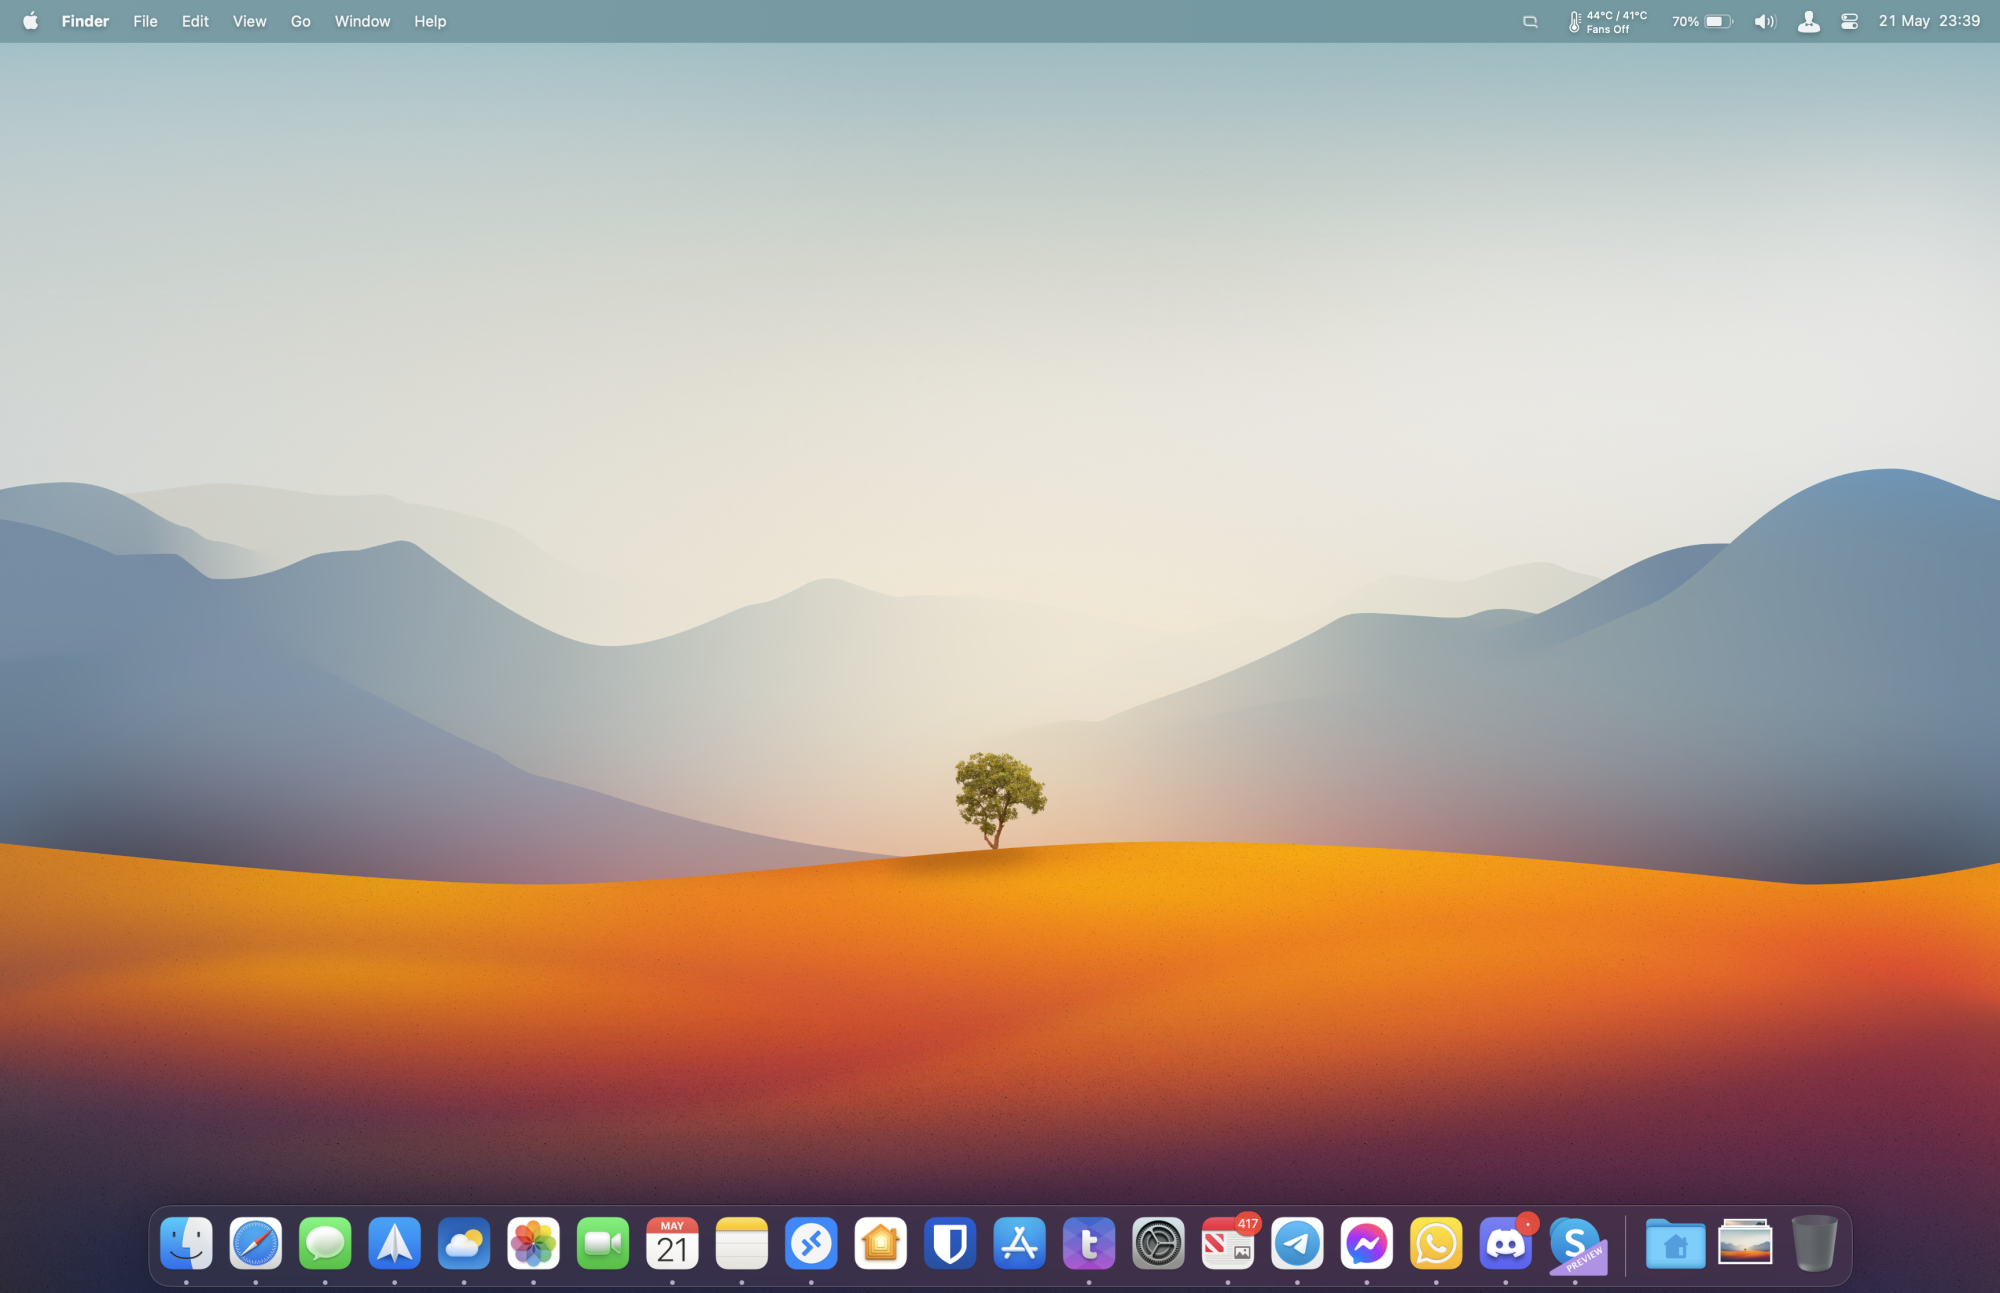Launch the WhatsApp Dock icon
This screenshot has width=2000, height=1293.
coord(1436,1244)
